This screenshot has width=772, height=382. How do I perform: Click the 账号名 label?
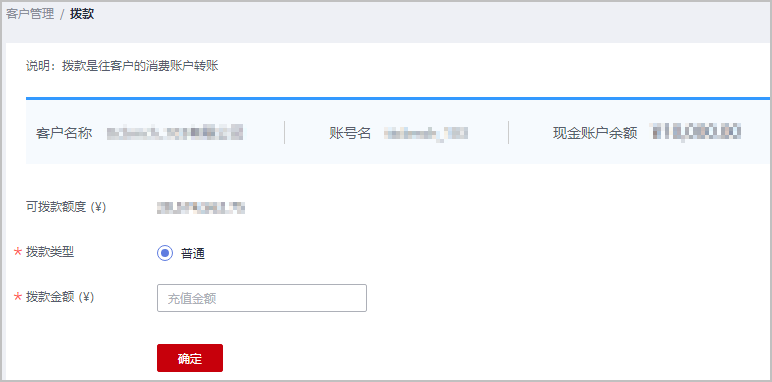(350, 133)
